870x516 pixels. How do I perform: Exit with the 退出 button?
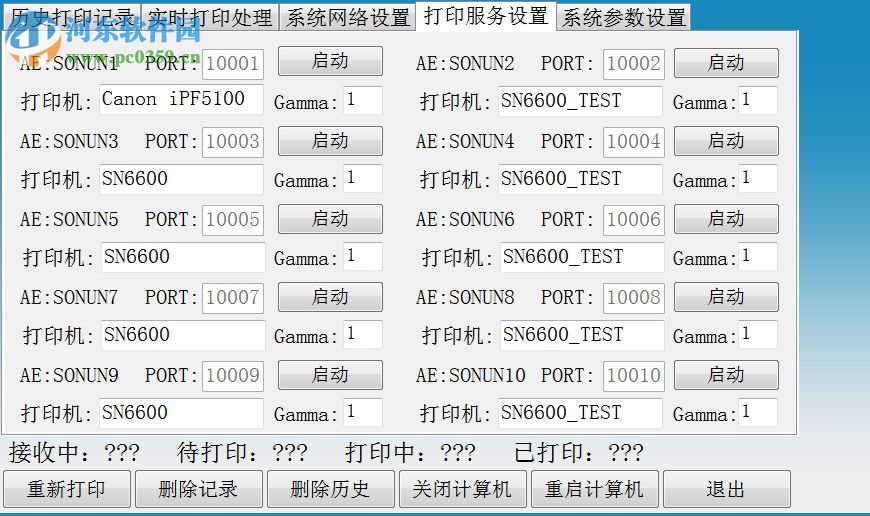coord(727,489)
